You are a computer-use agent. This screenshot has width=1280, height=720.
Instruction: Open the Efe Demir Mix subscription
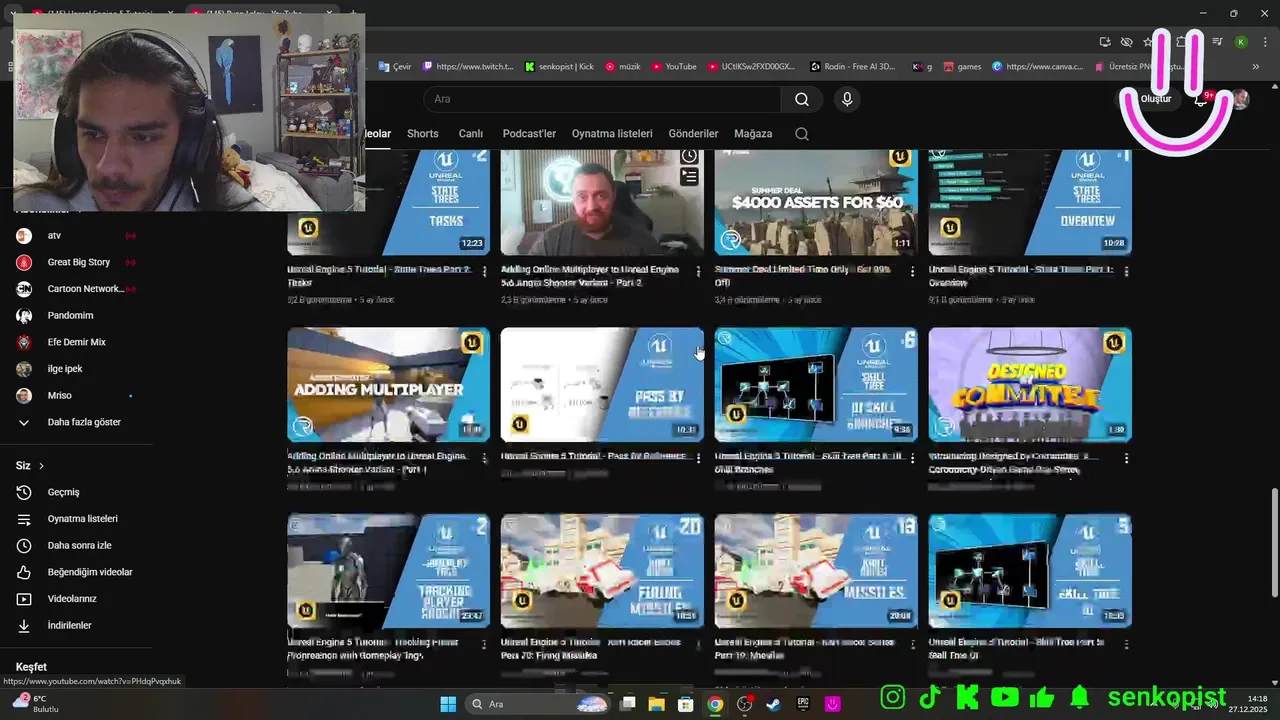76,342
